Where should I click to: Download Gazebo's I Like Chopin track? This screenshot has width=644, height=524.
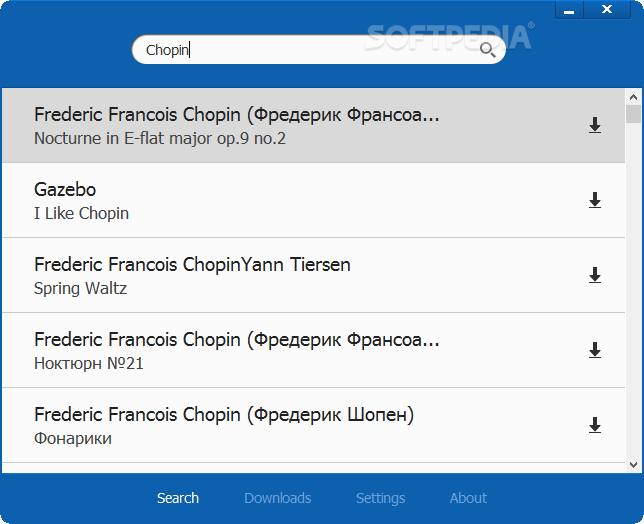coord(595,200)
